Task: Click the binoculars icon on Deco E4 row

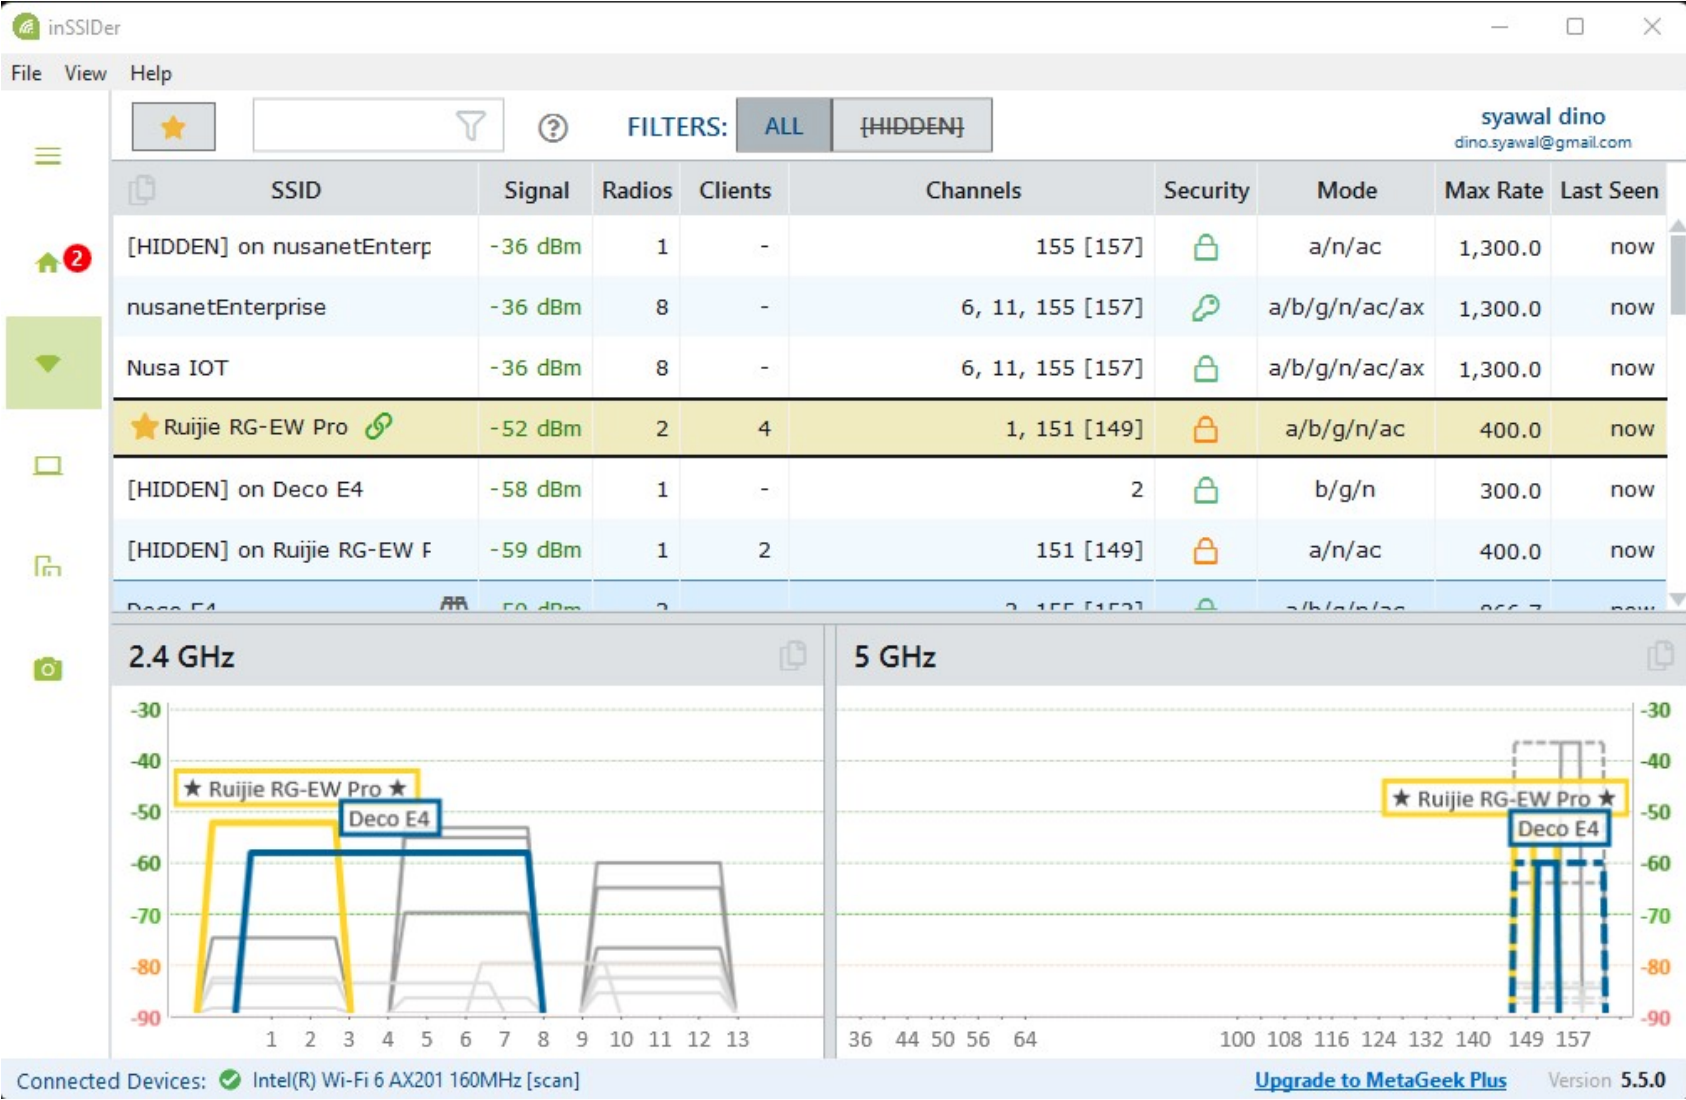Action: [x=454, y=603]
